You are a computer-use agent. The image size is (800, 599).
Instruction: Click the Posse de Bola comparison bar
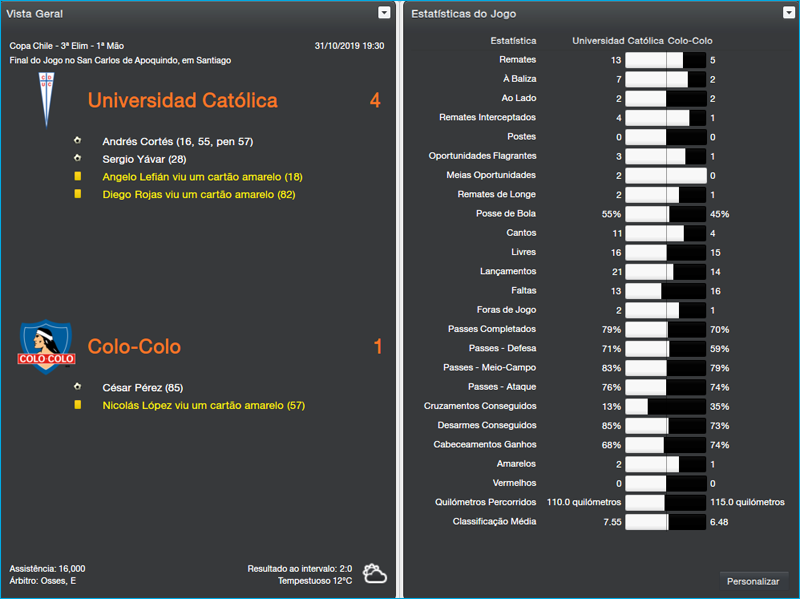665,214
